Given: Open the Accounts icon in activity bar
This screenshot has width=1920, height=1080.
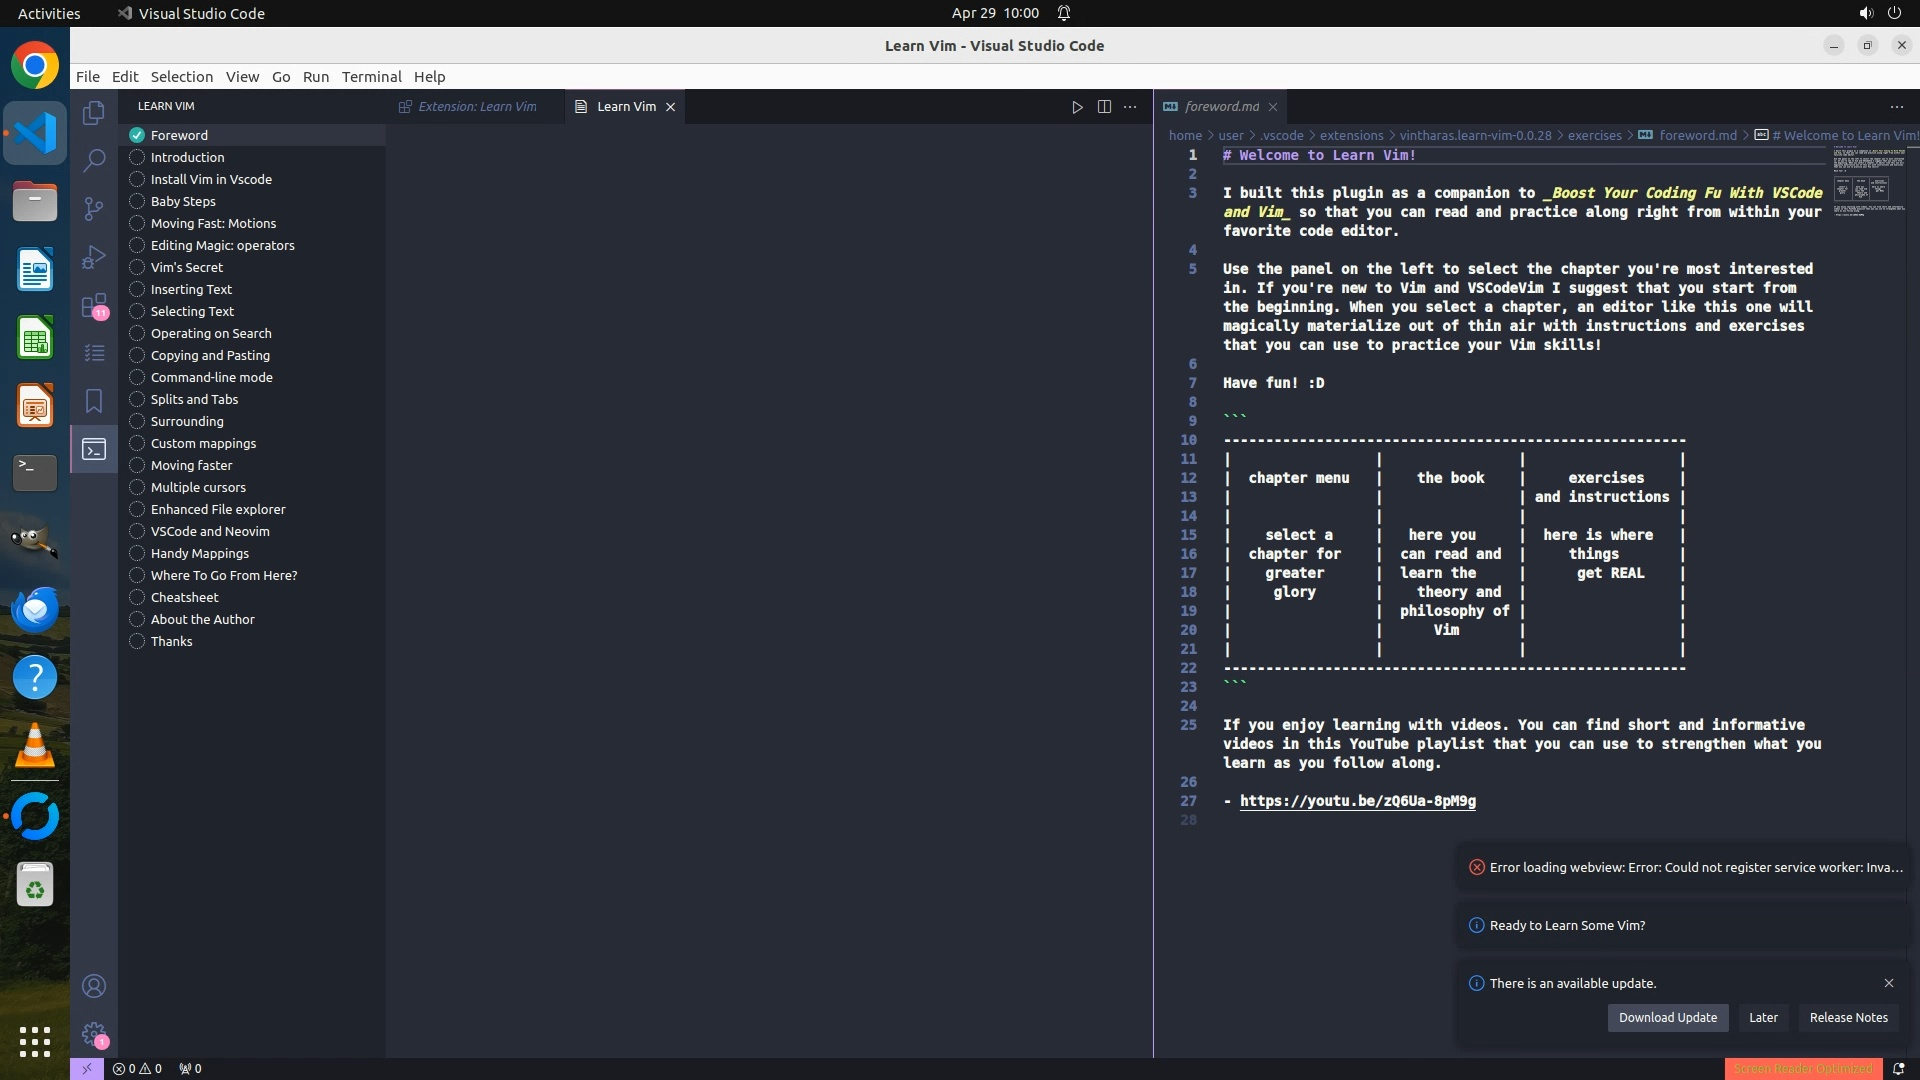Looking at the screenshot, I should 94,986.
